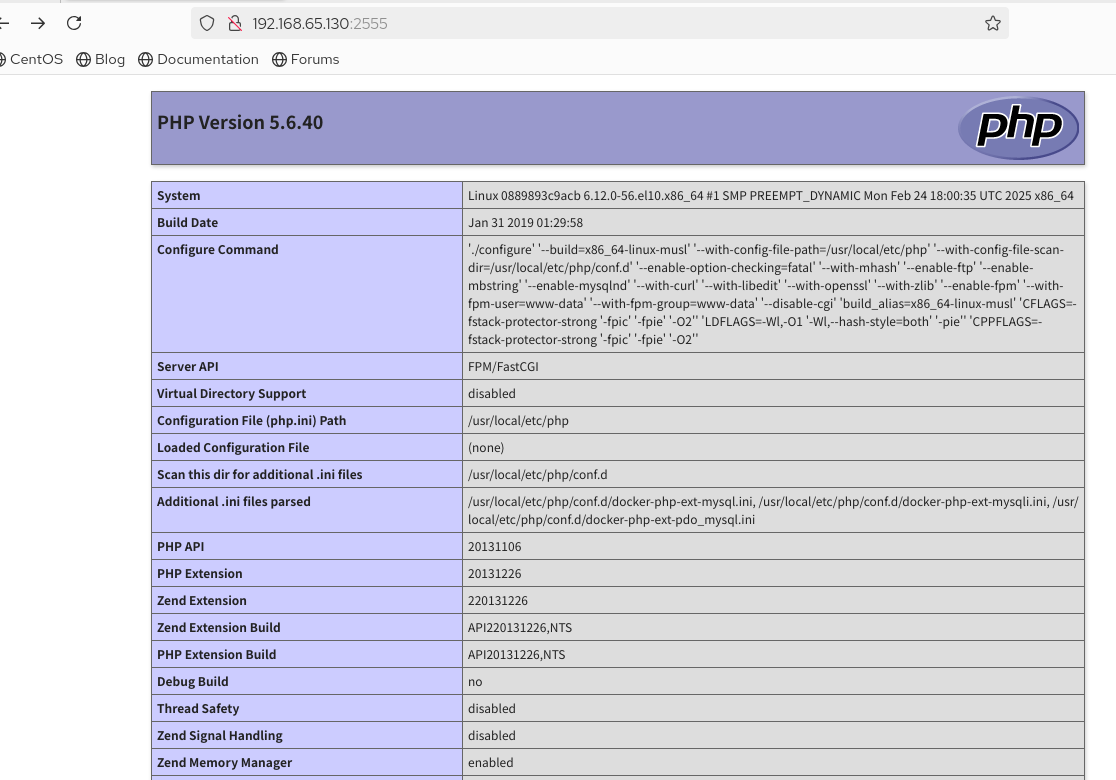Select the PHP Extension label
Screen dimensions: 1116x780
tap(200, 574)
